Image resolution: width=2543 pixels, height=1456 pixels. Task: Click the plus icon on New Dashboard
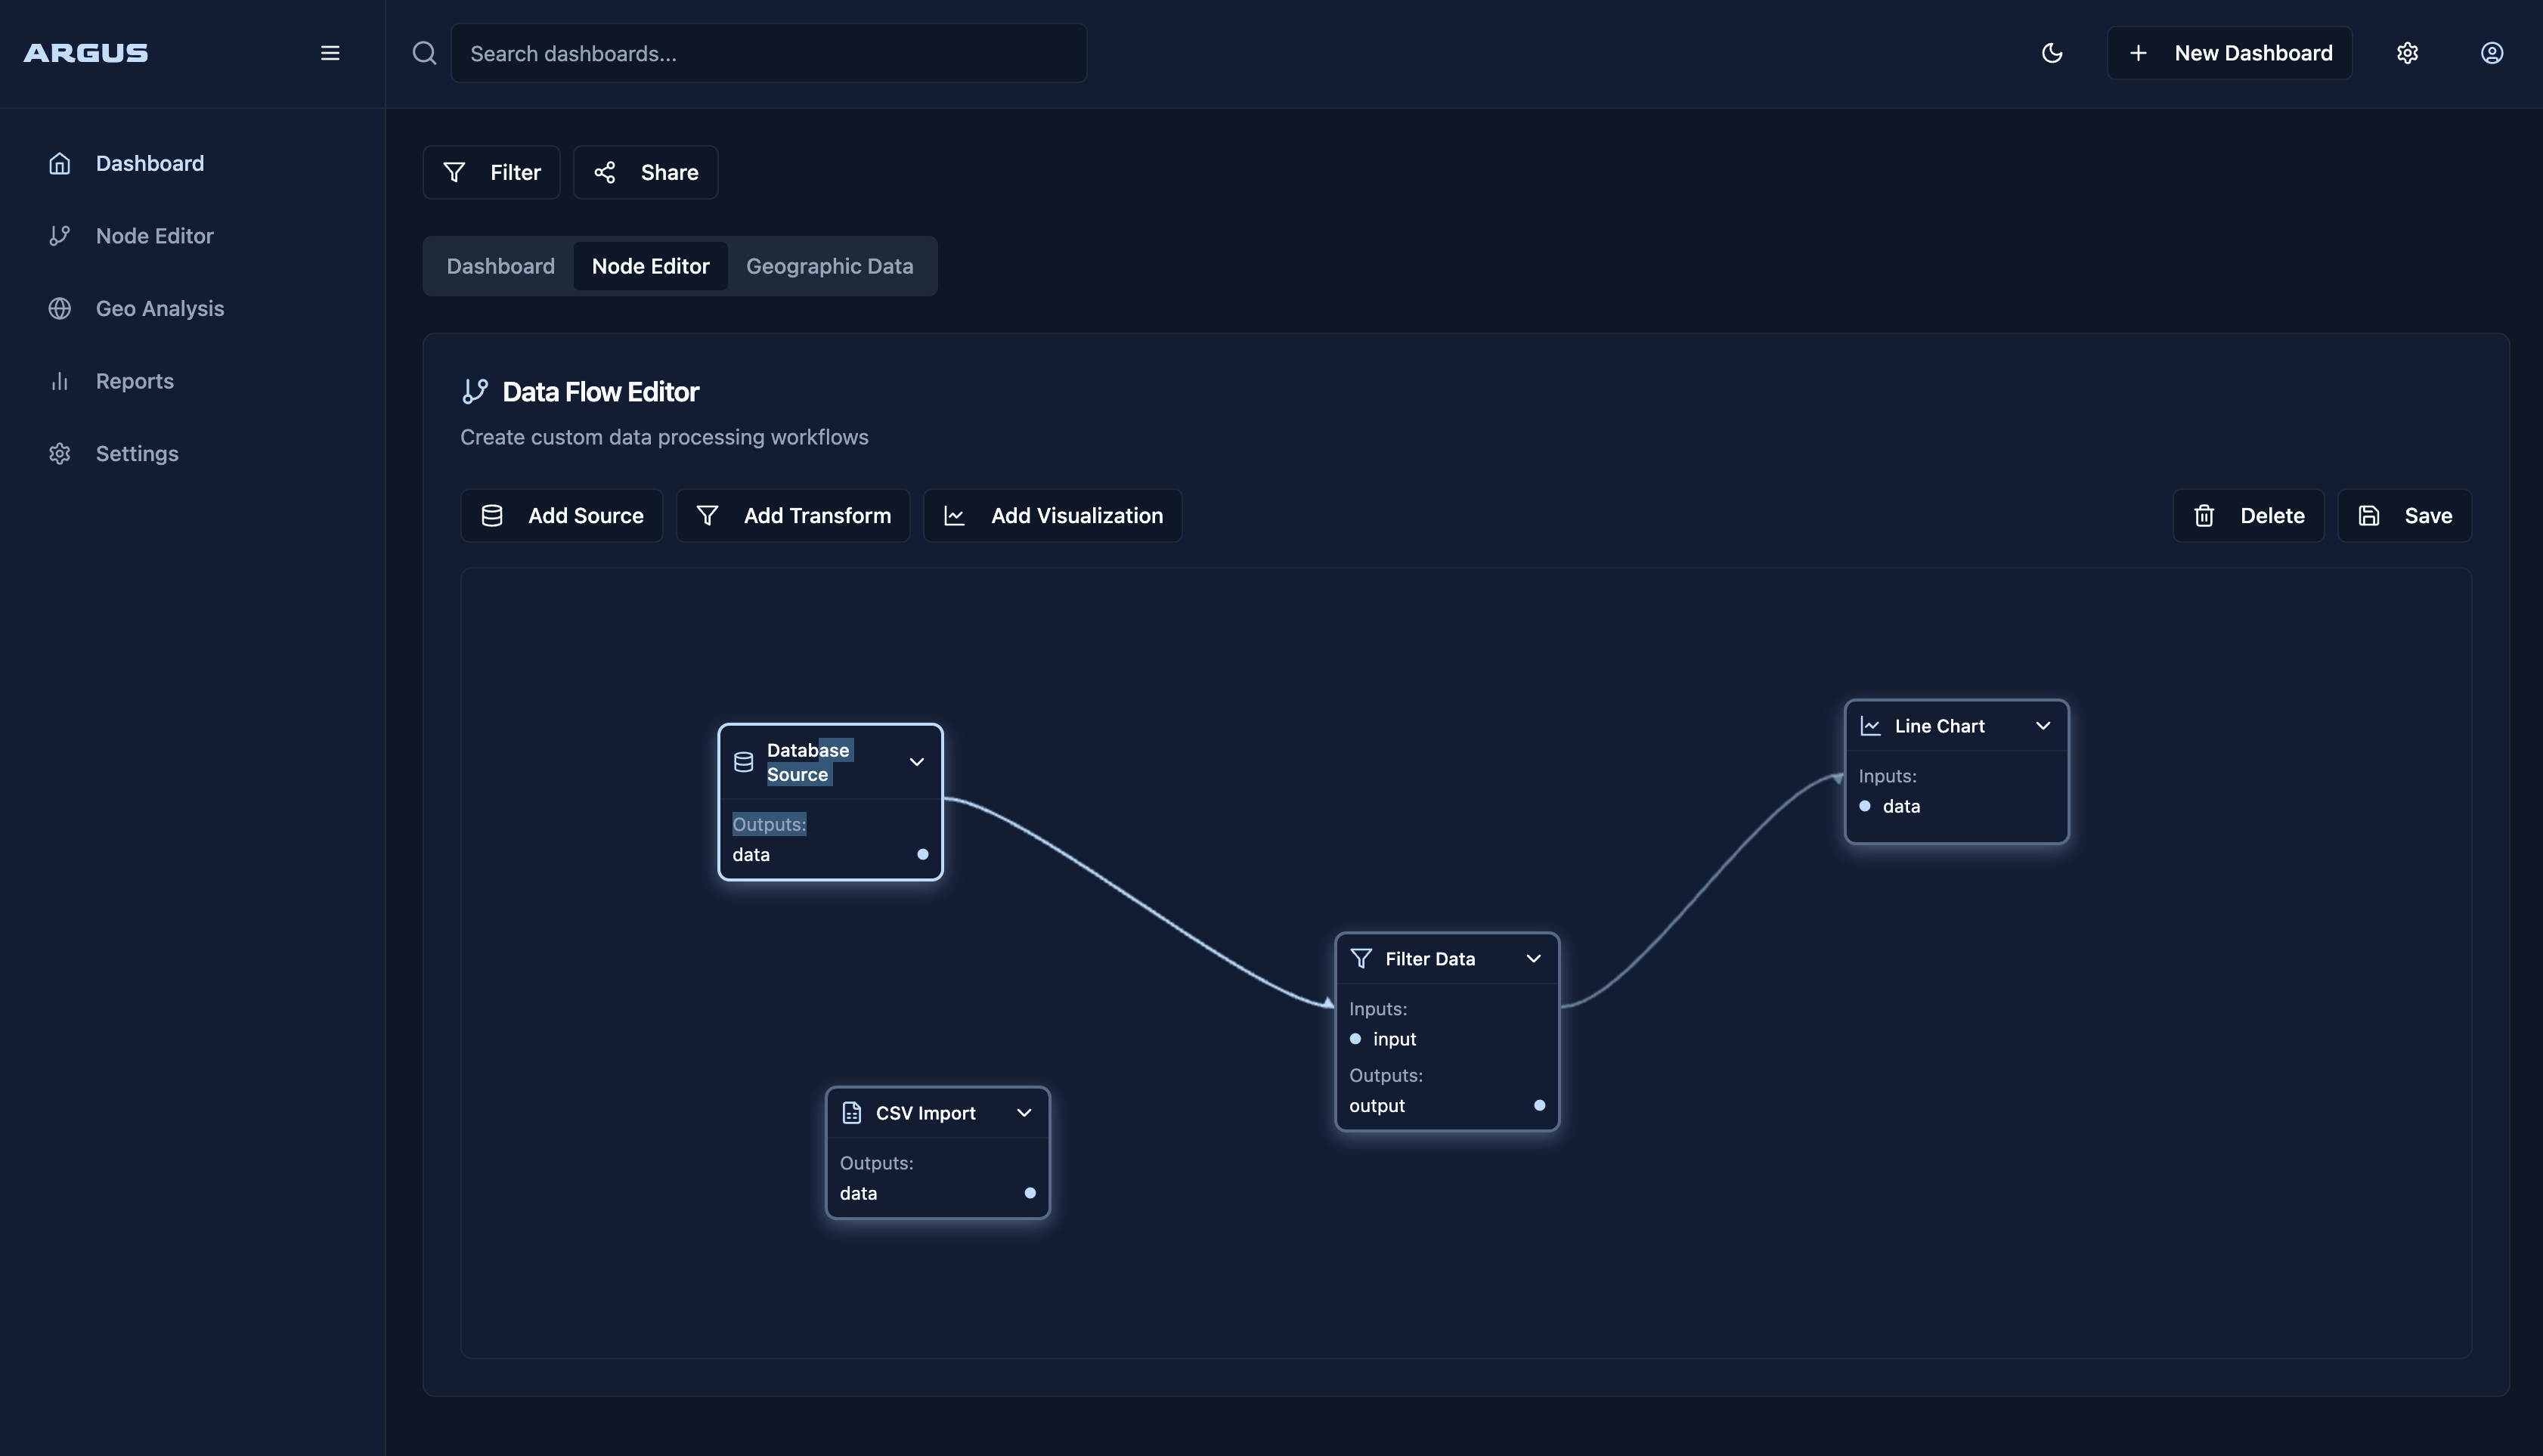pyautogui.click(x=2138, y=53)
